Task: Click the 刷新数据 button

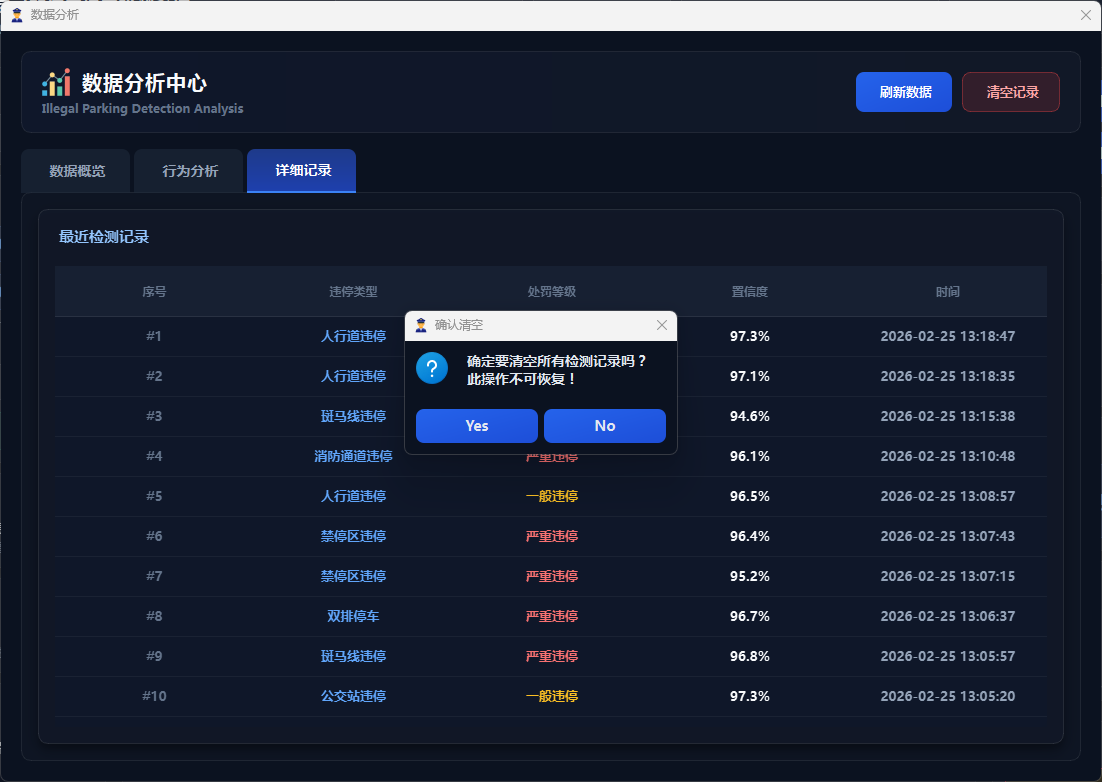Action: click(905, 92)
